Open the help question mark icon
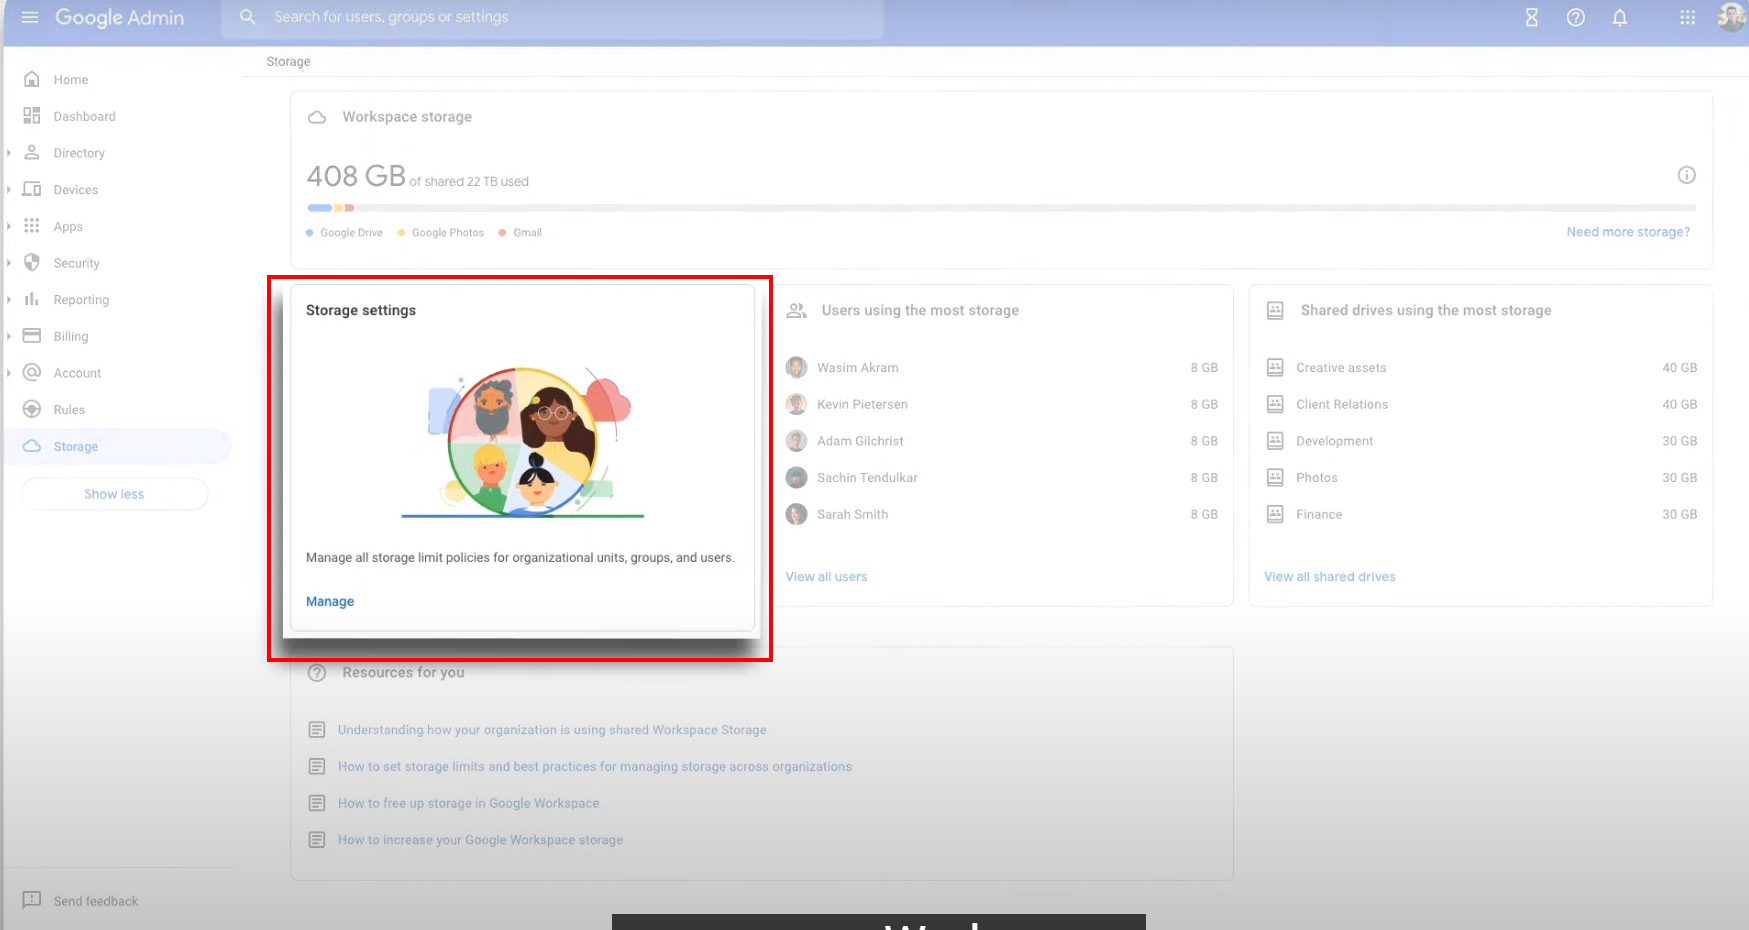This screenshot has height=930, width=1749. pos(1576,17)
